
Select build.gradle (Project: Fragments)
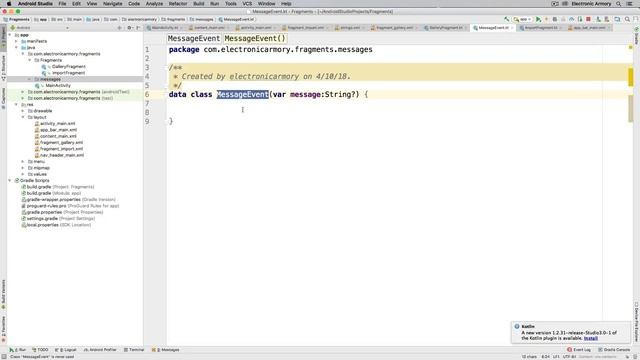[60, 187]
